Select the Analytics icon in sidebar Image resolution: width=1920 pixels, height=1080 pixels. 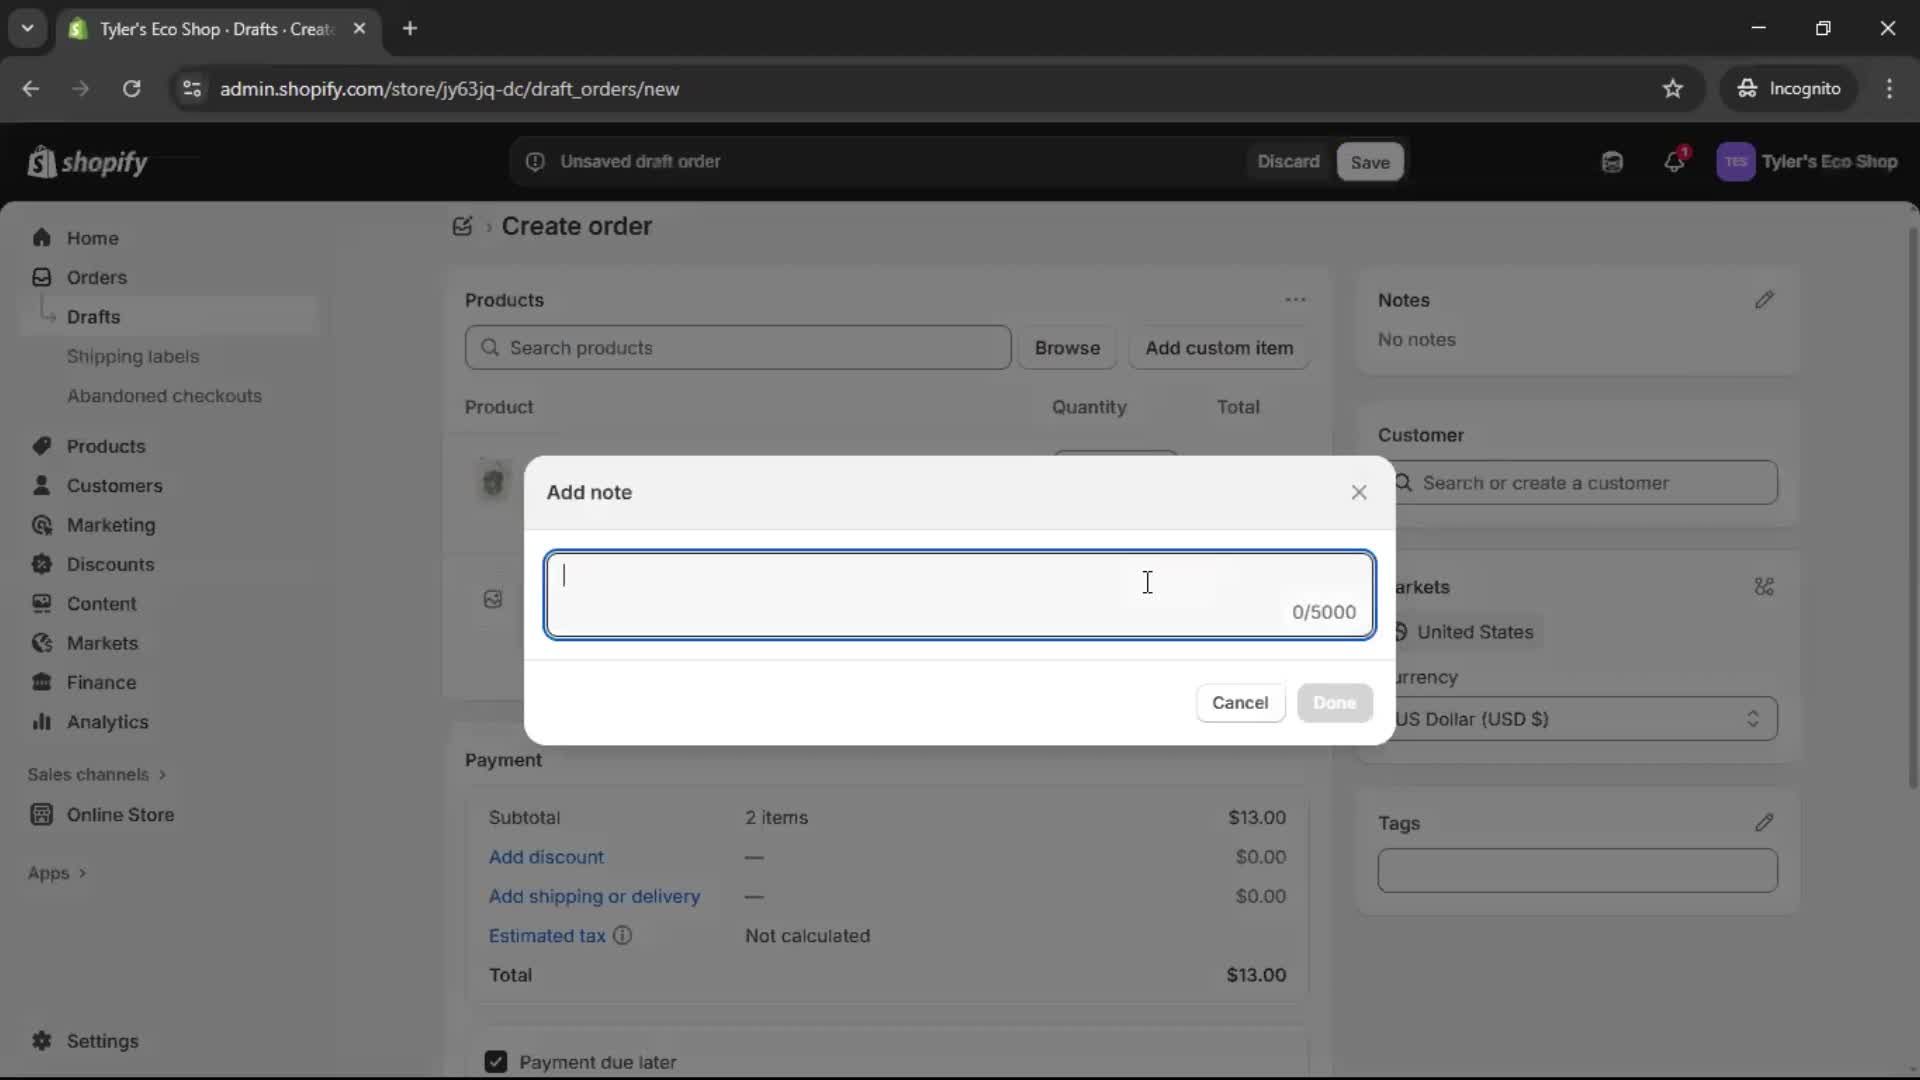[x=41, y=722]
